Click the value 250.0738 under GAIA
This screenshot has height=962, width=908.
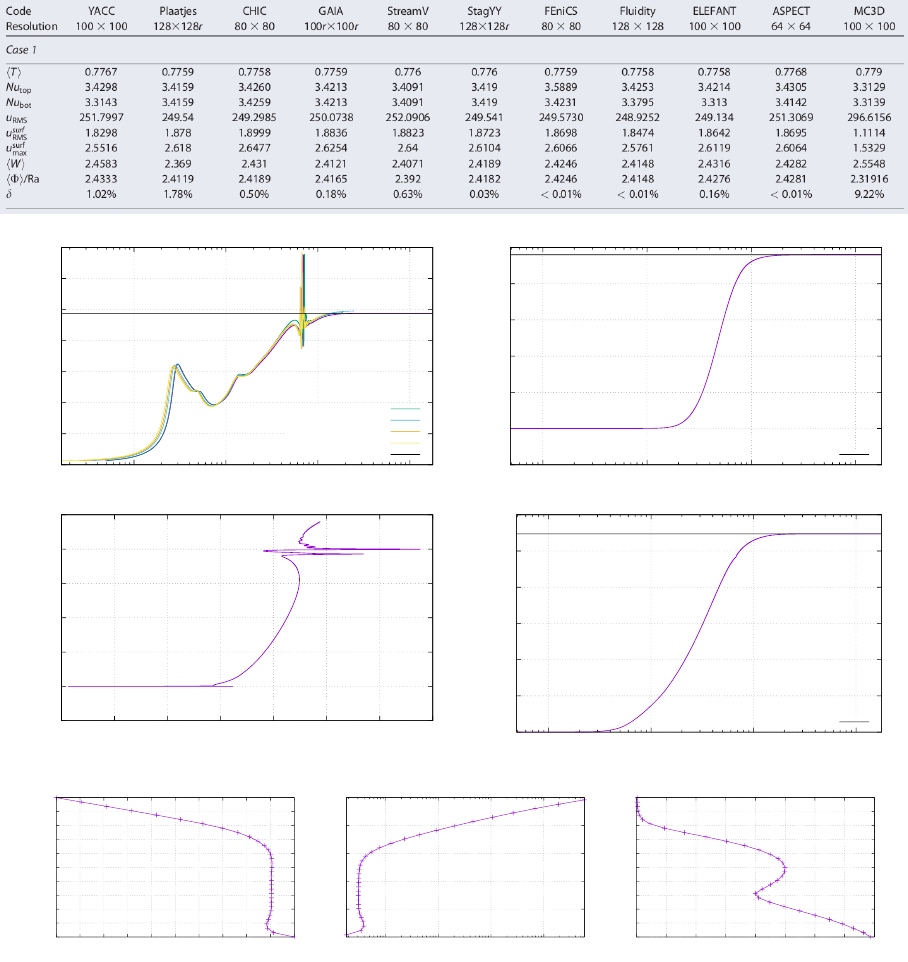pyautogui.click(x=331, y=117)
